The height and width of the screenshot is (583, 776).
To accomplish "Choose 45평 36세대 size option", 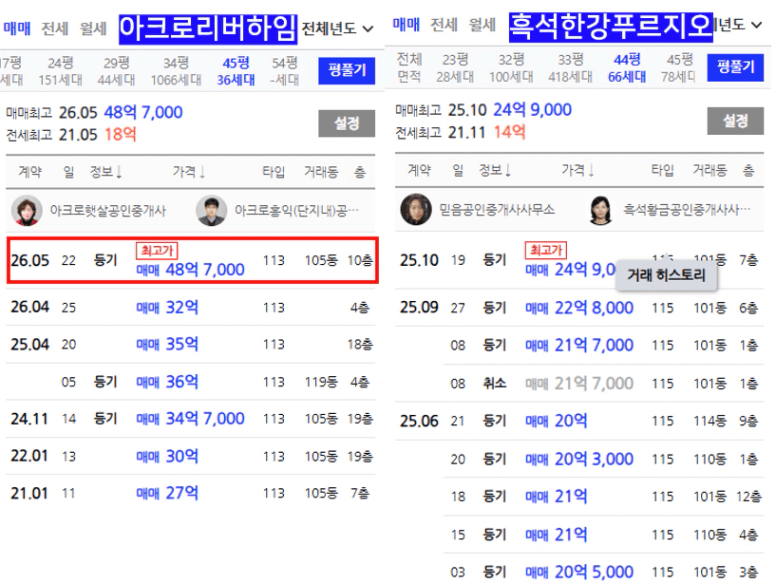I will [236, 71].
